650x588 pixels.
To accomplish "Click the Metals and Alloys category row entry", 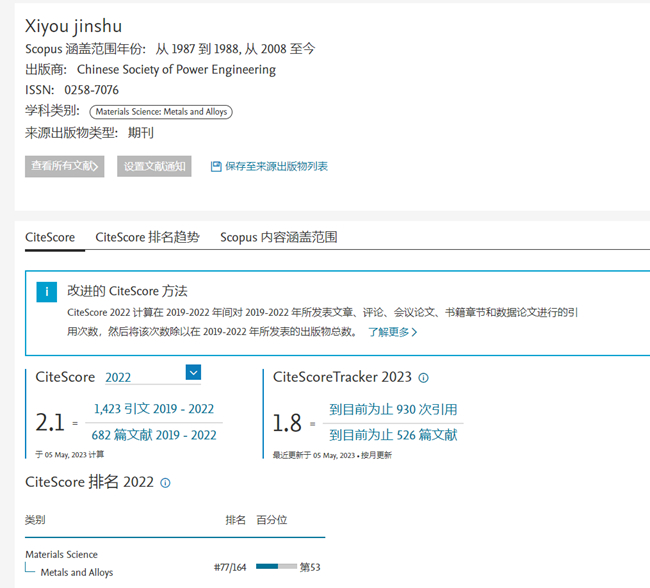I will 77,573.
